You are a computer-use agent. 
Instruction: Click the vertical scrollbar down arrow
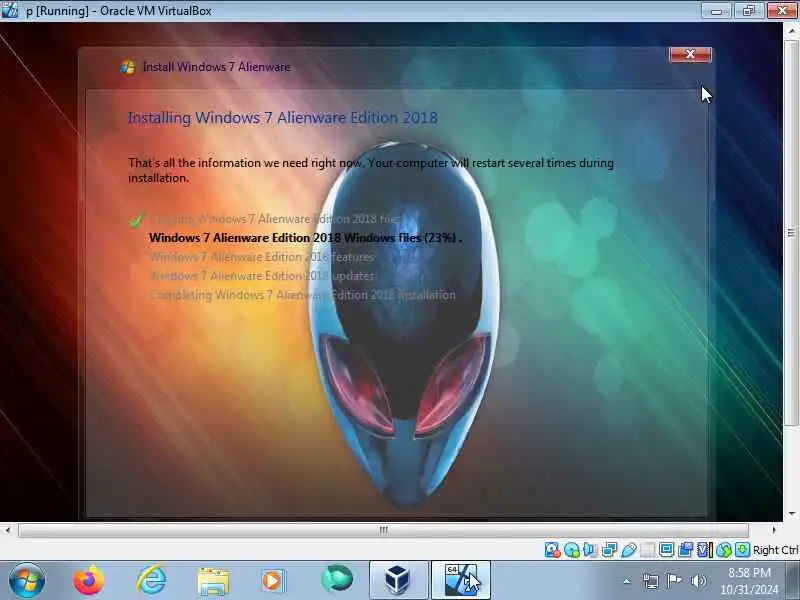click(791, 513)
